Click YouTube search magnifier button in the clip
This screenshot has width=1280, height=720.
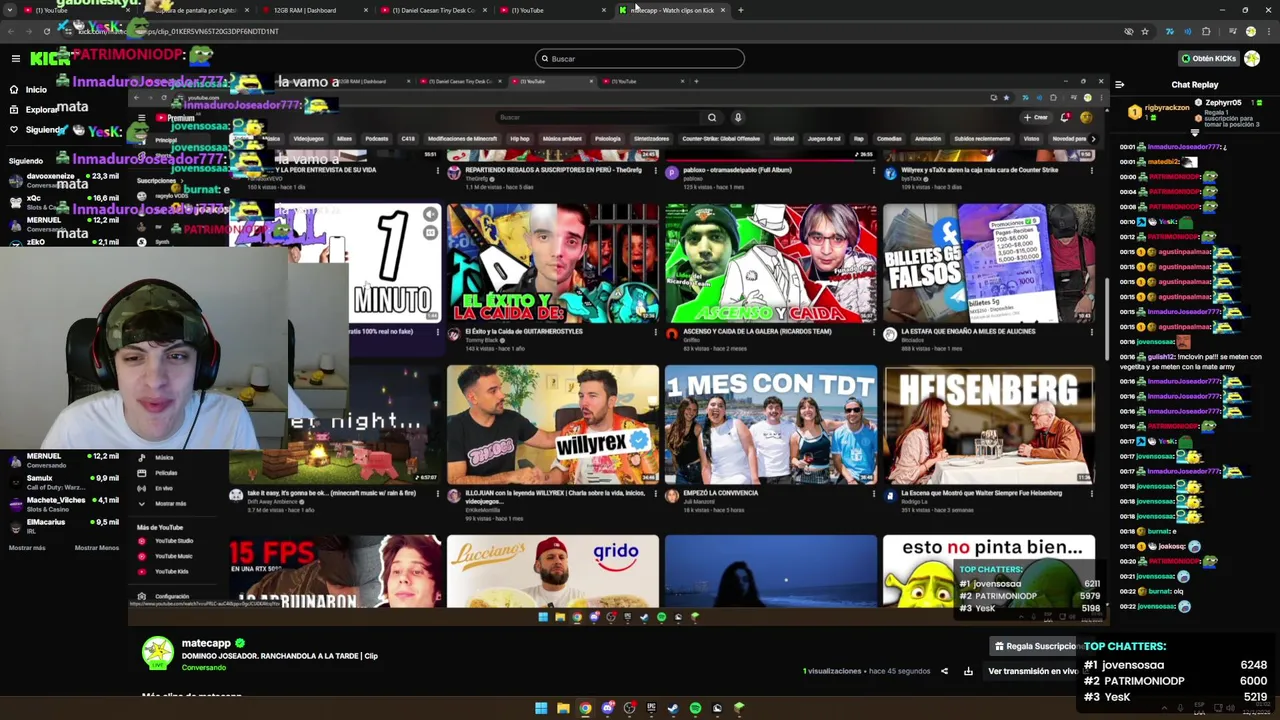(712, 117)
